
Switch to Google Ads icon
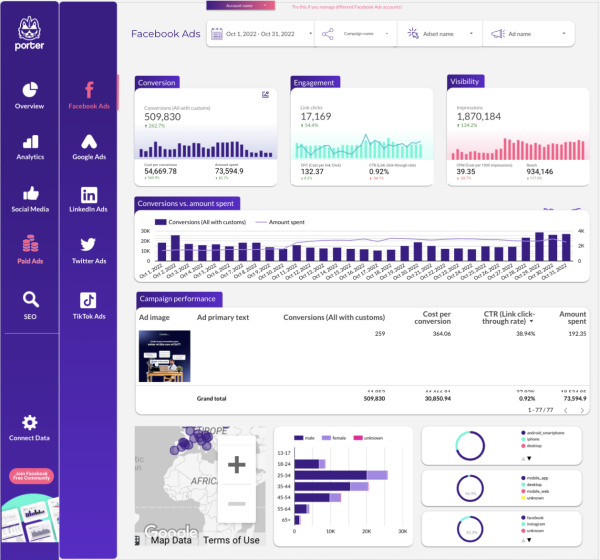tap(89, 142)
